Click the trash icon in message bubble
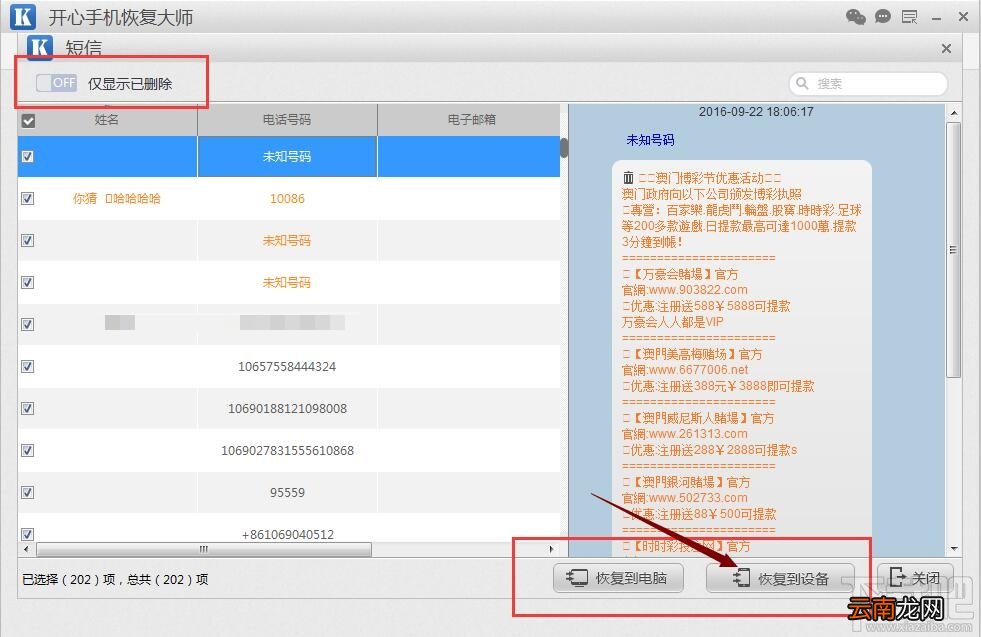Image resolution: width=981 pixels, height=637 pixels. tap(628, 178)
